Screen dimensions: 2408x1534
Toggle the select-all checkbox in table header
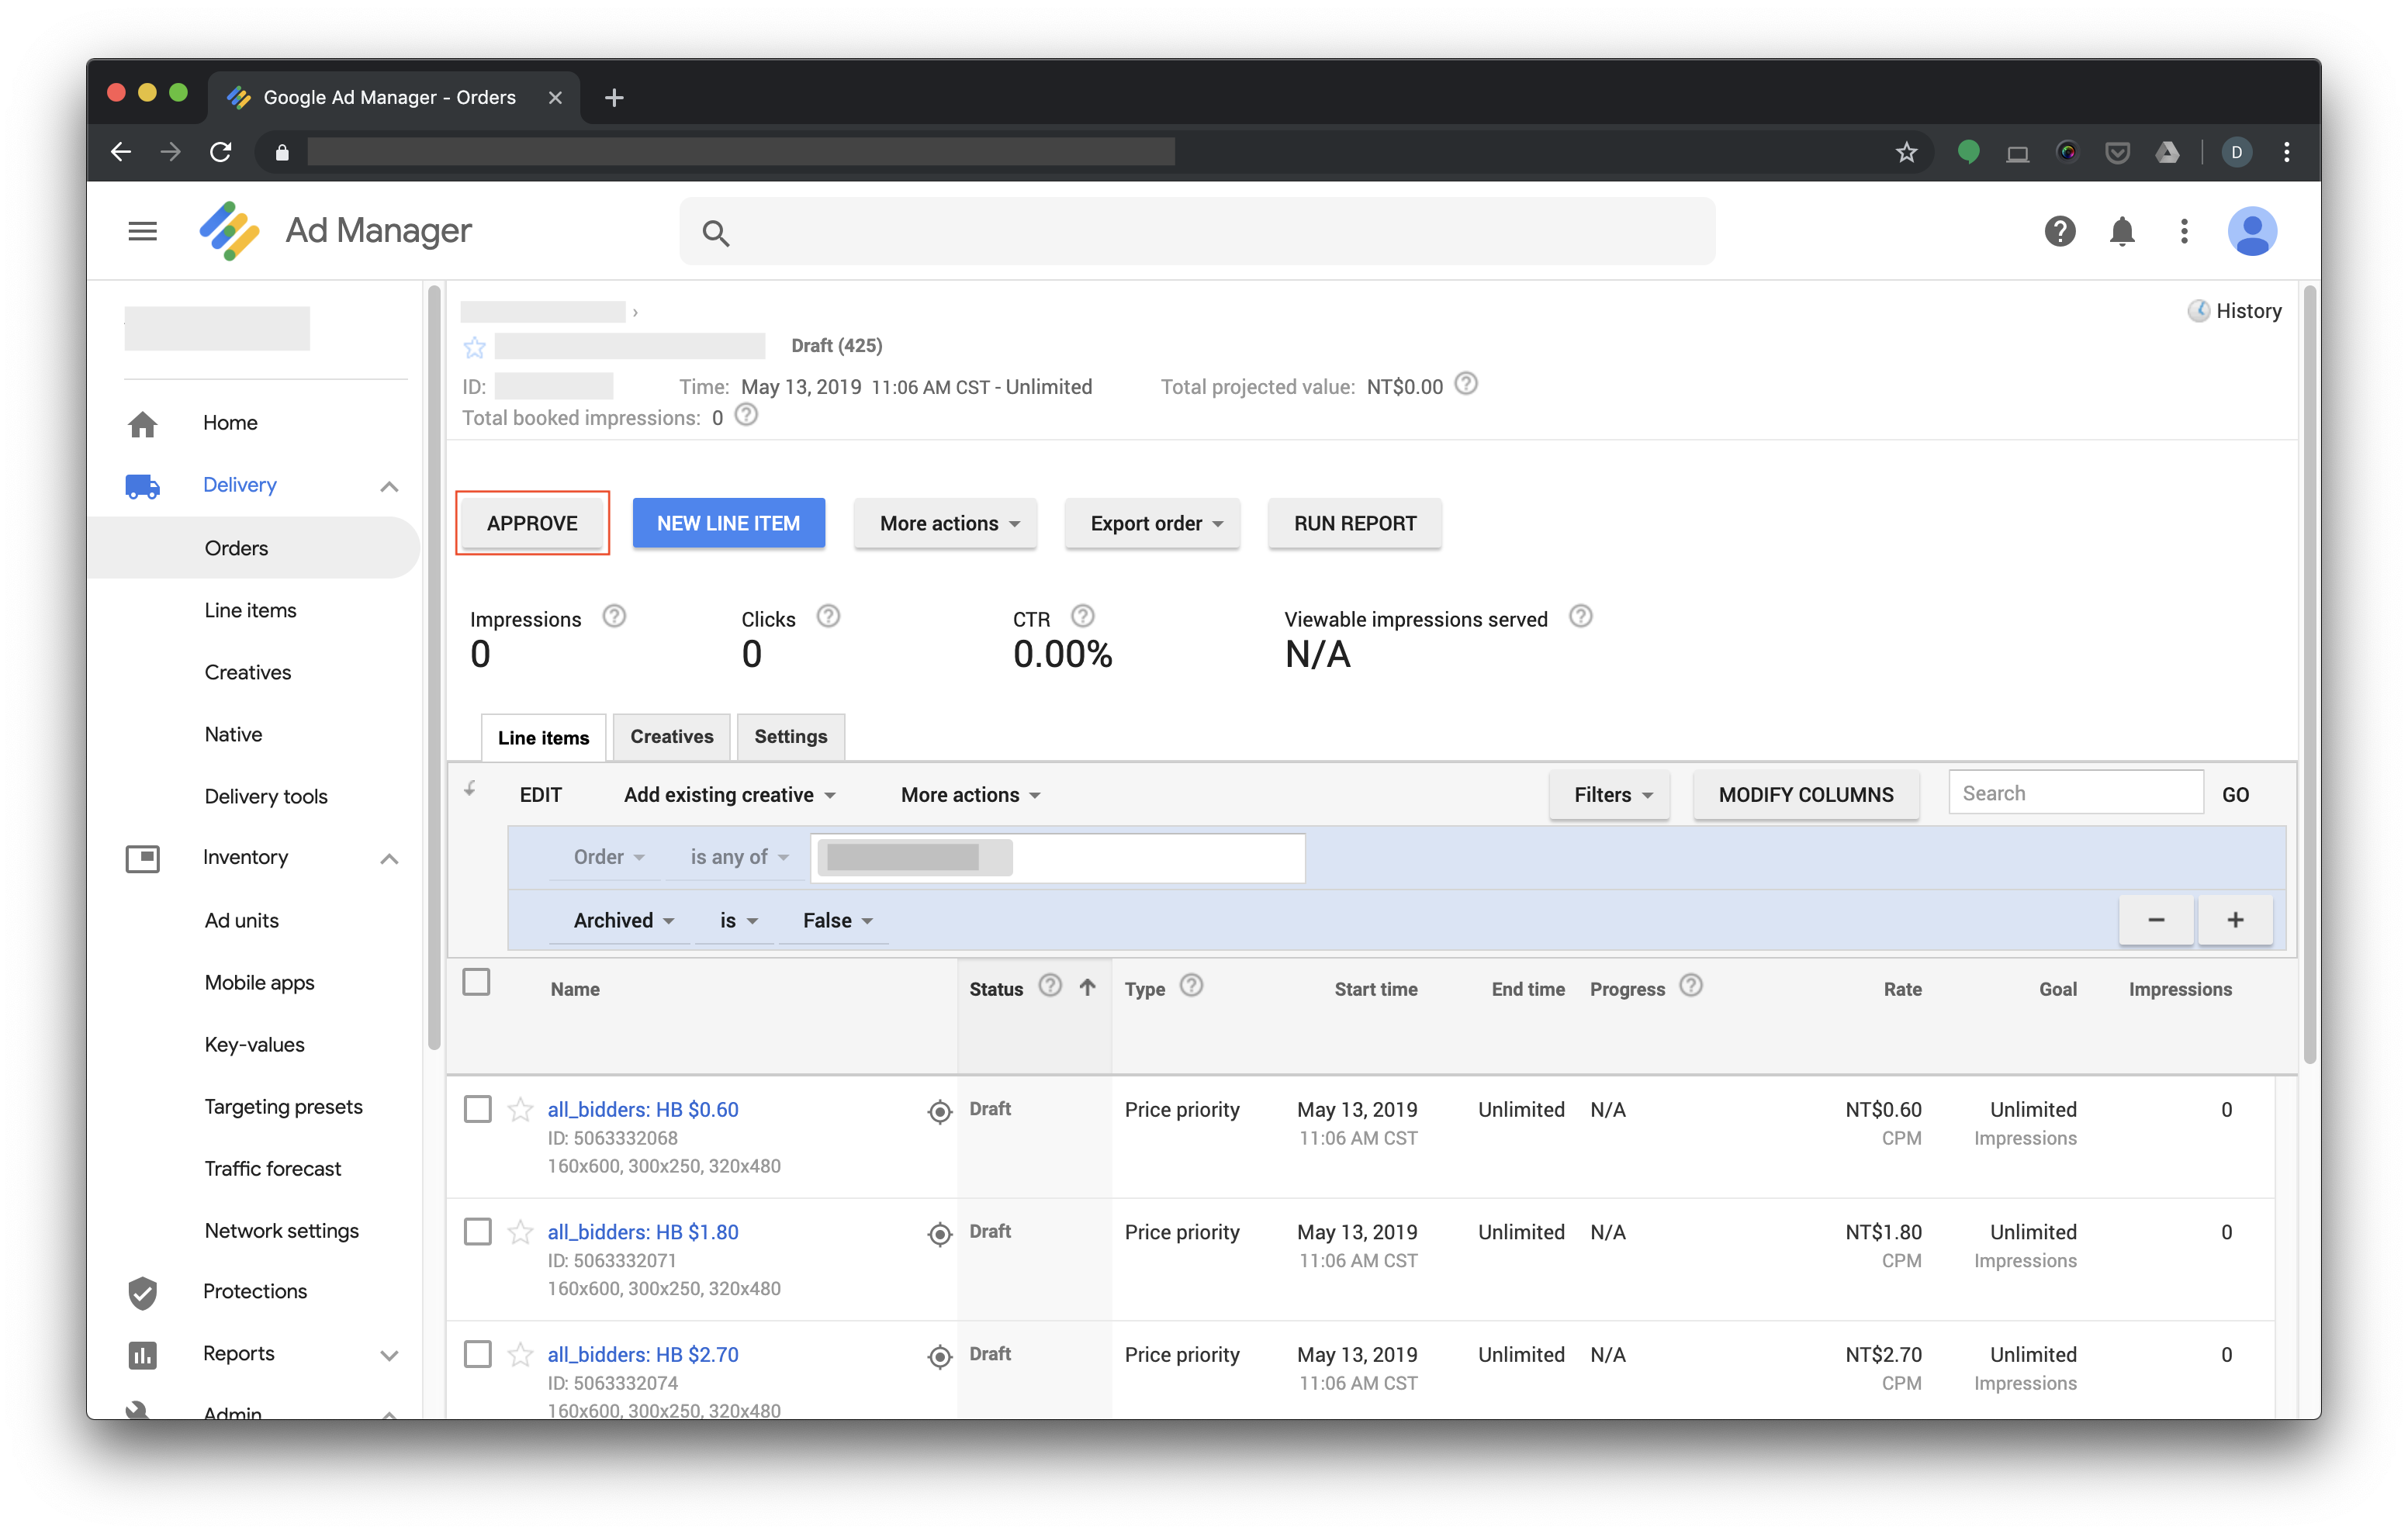click(x=477, y=982)
